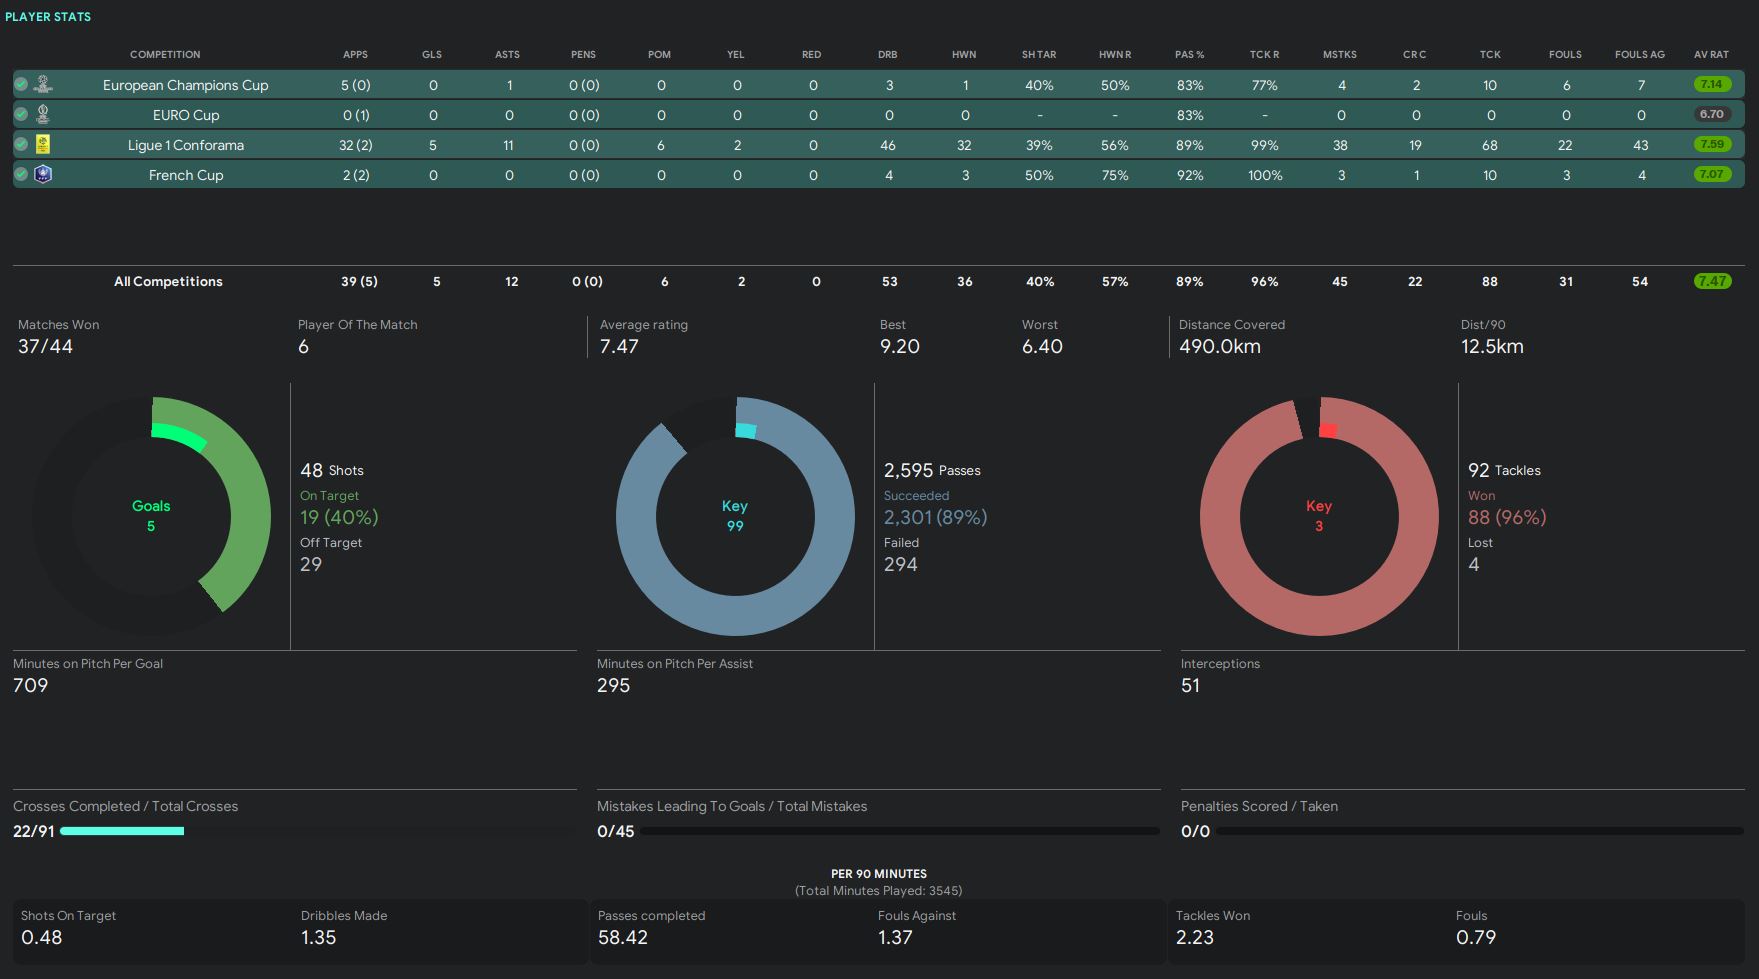Click the Goals donut chart center

pyautogui.click(x=151, y=516)
